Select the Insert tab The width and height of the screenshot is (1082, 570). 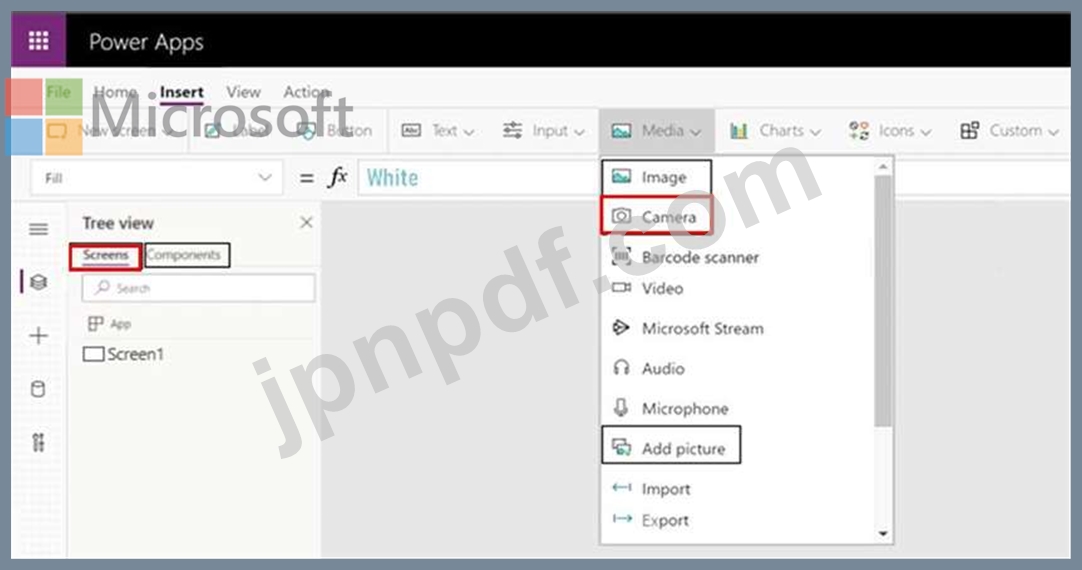[181, 92]
